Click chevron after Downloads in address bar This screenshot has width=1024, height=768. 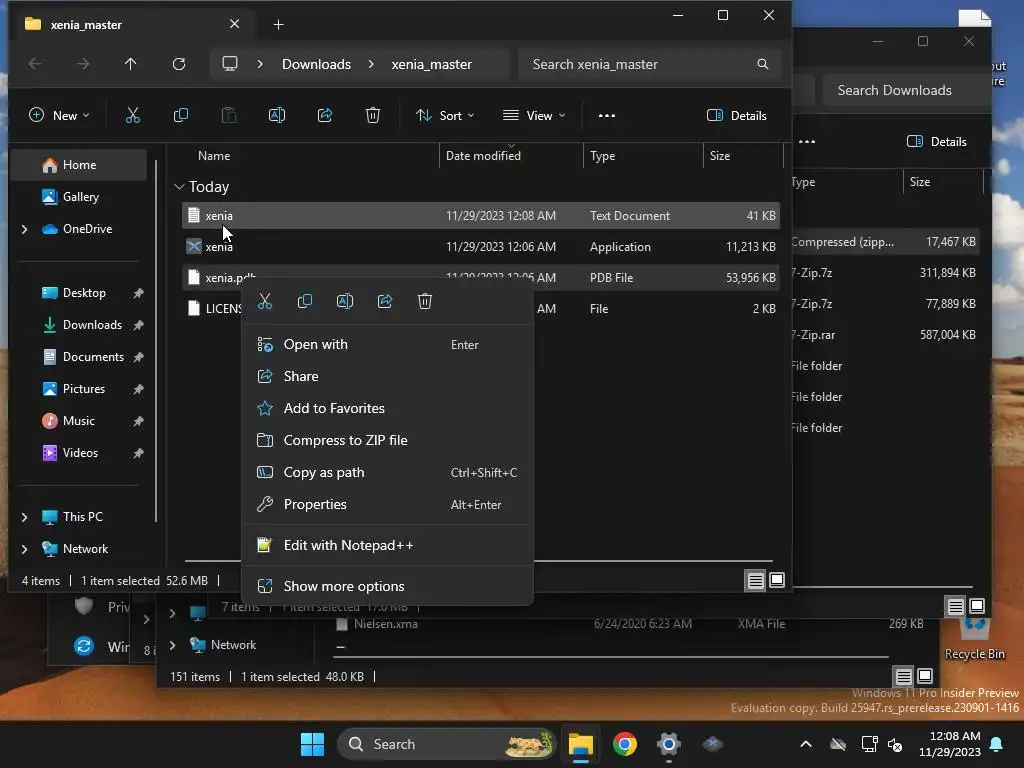click(371, 64)
